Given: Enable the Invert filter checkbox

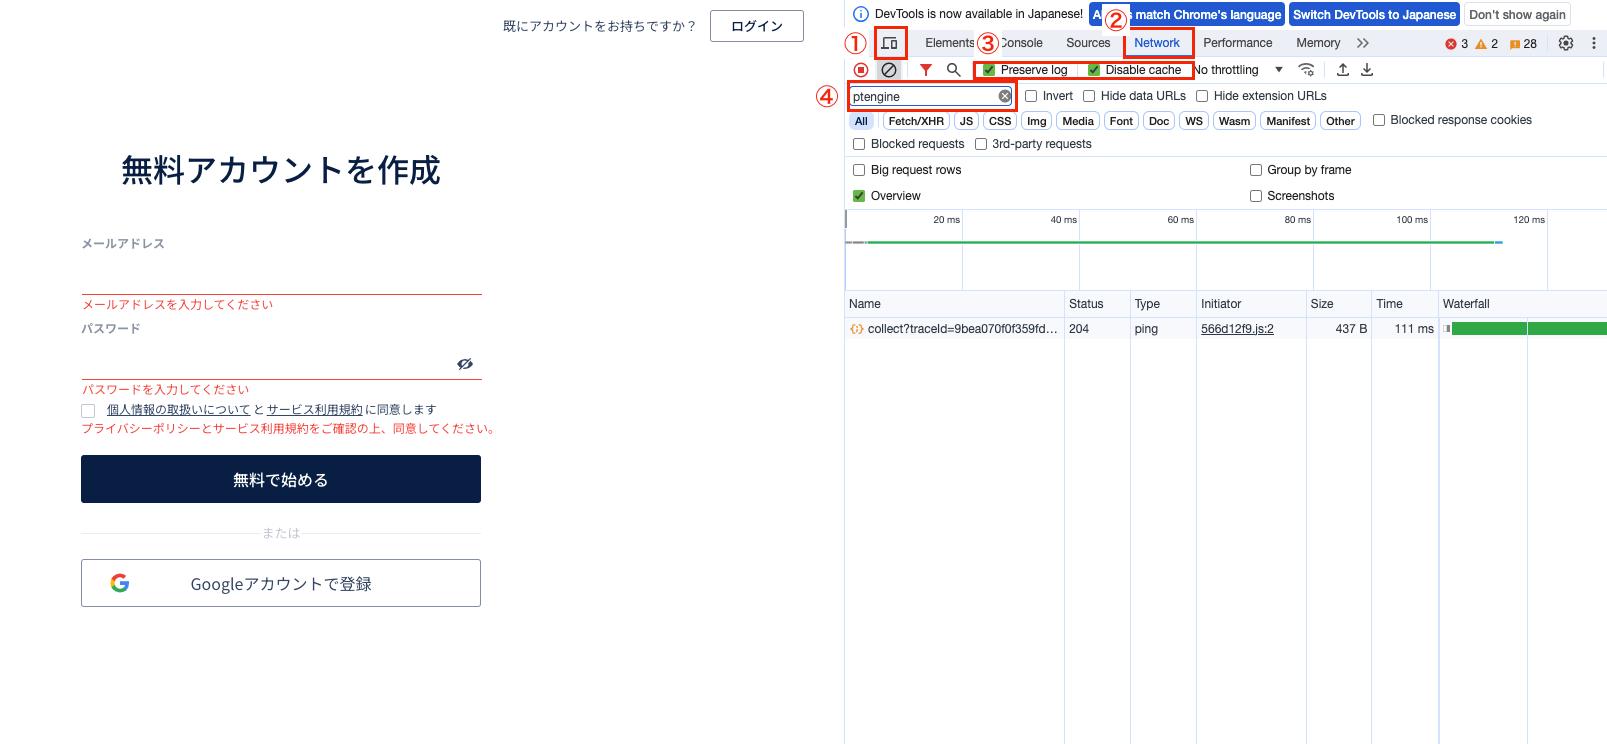Looking at the screenshot, I should point(1031,96).
